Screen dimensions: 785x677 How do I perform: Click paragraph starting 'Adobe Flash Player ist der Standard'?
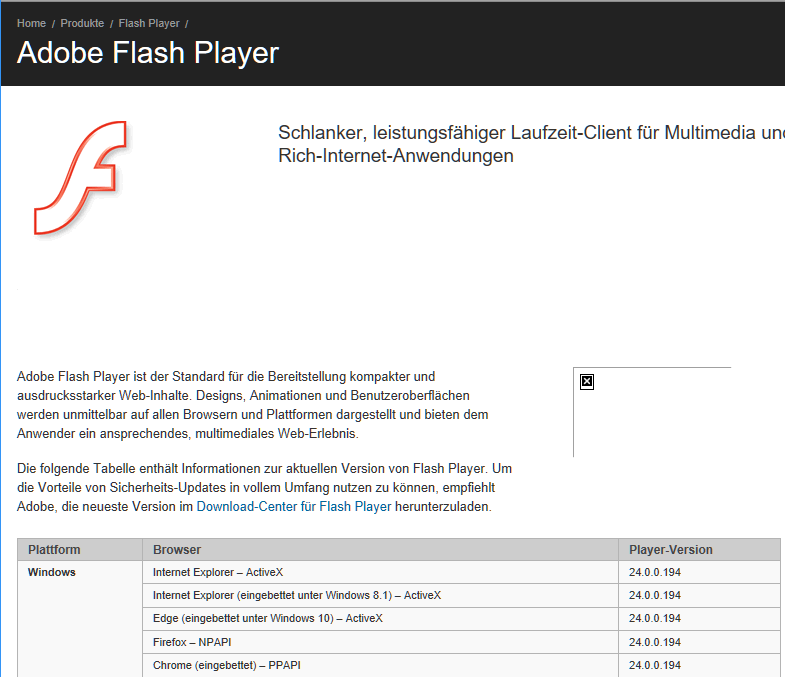click(x=252, y=405)
